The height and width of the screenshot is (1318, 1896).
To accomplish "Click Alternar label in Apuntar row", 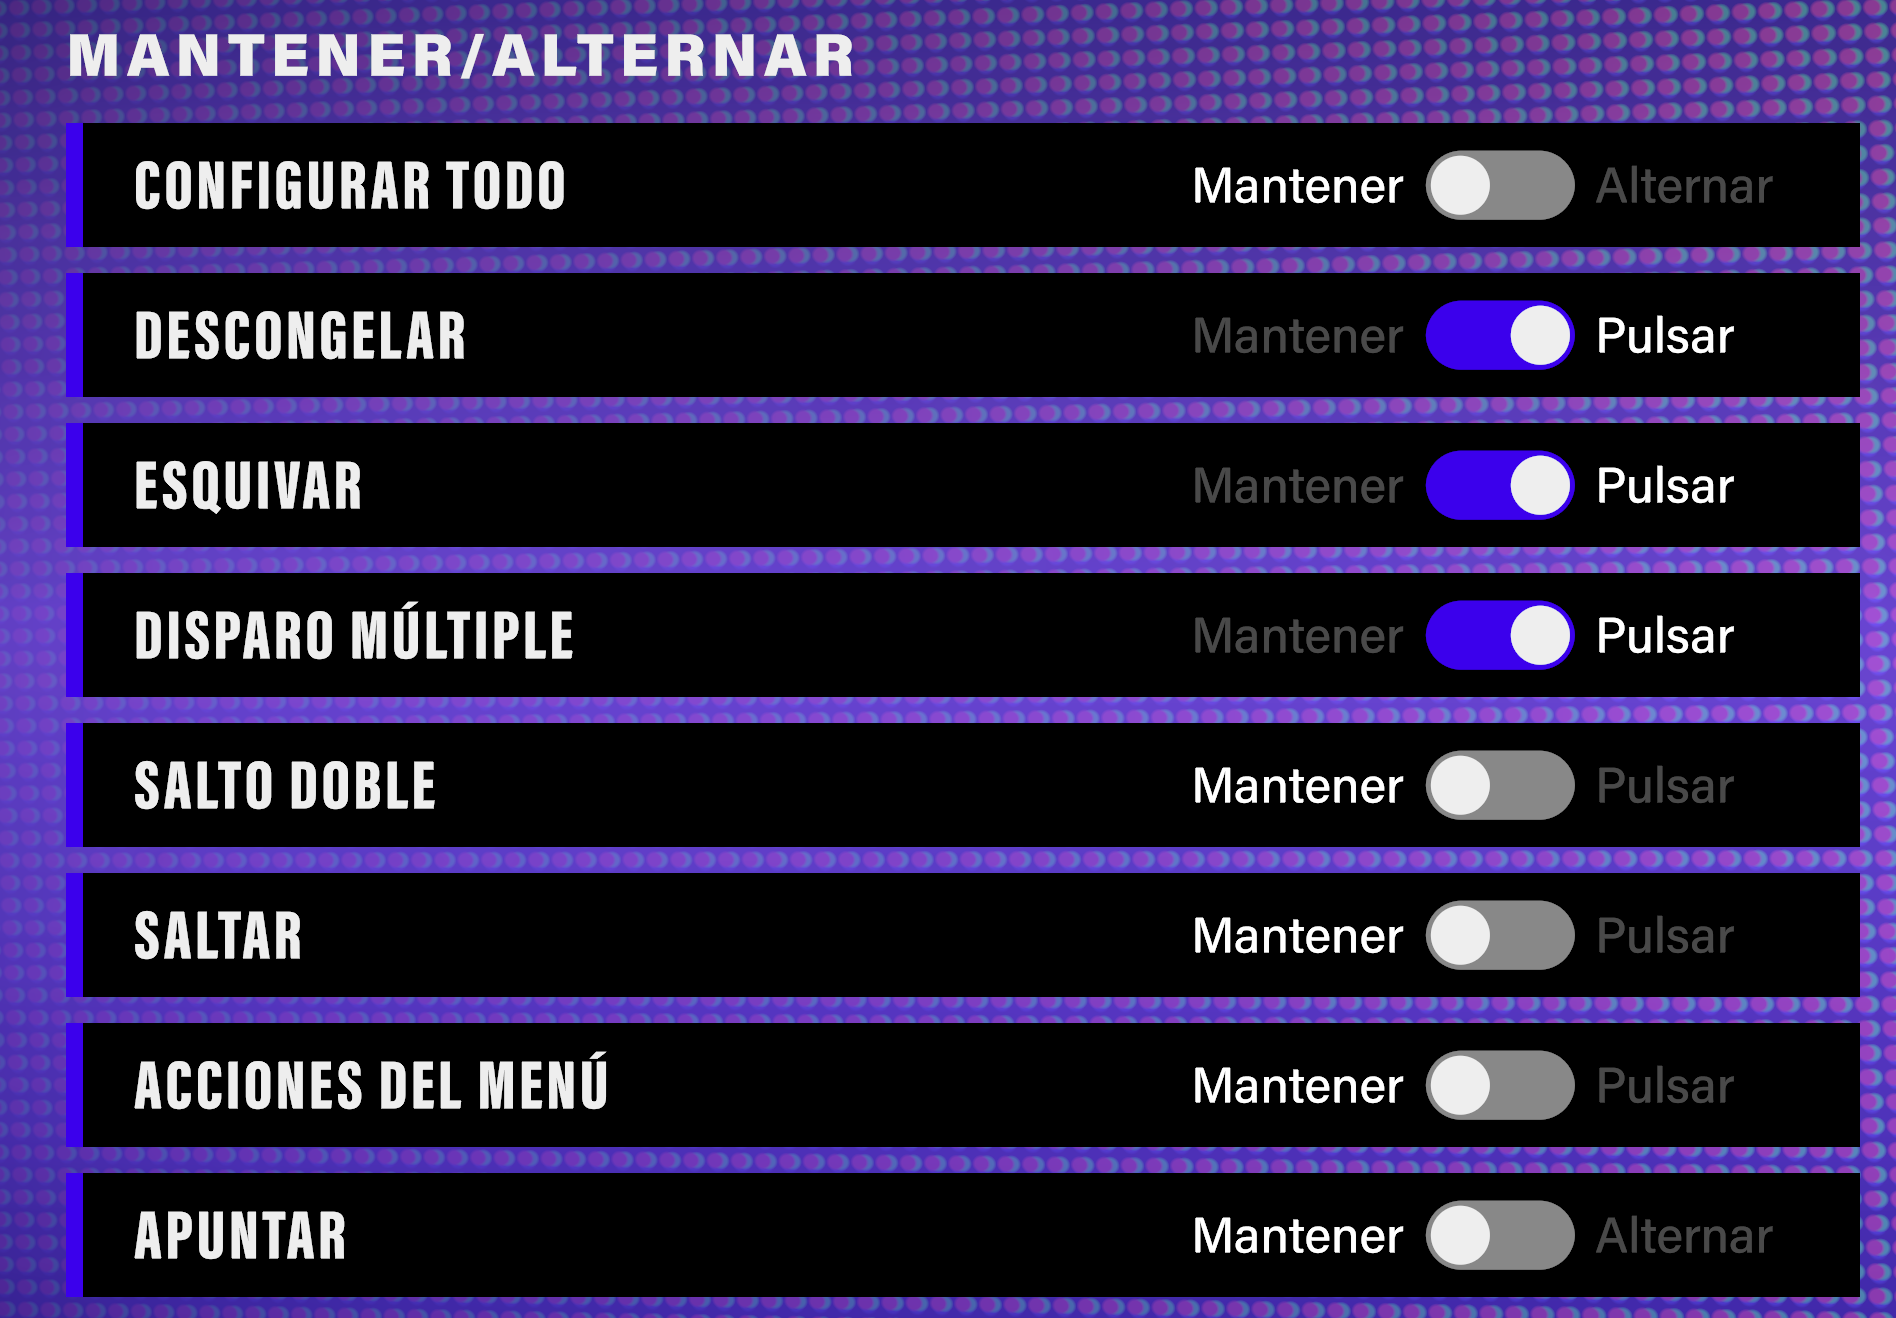I will (x=1684, y=1236).
